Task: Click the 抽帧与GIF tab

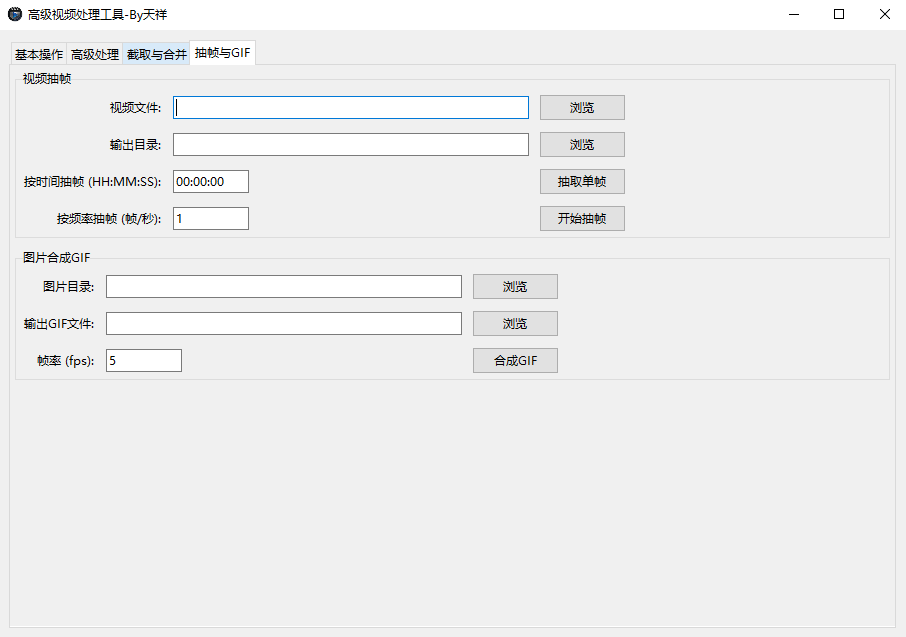Action: click(222, 53)
